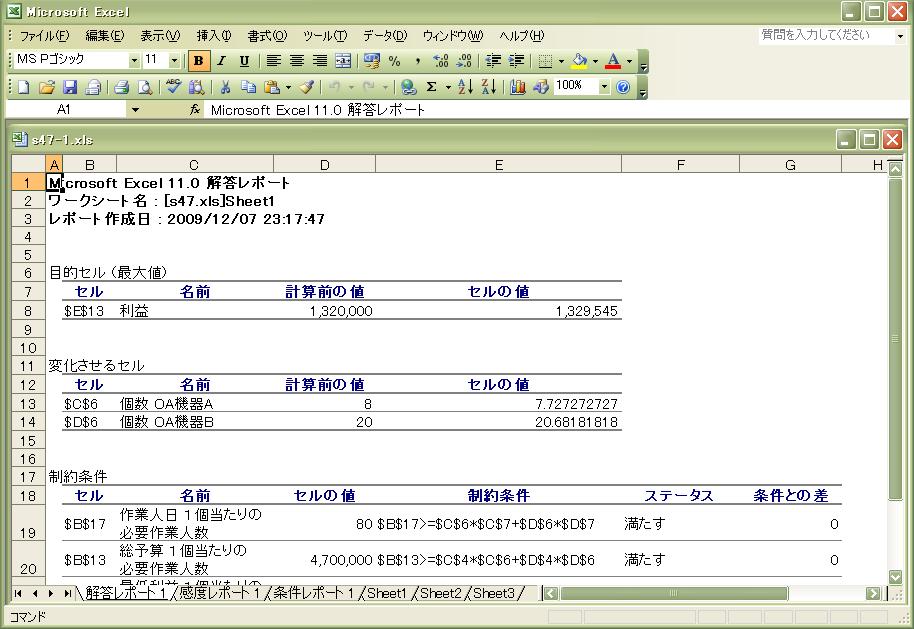914x629 pixels.
Task: Open the zoom percentage dropdown
Action: click(604, 87)
